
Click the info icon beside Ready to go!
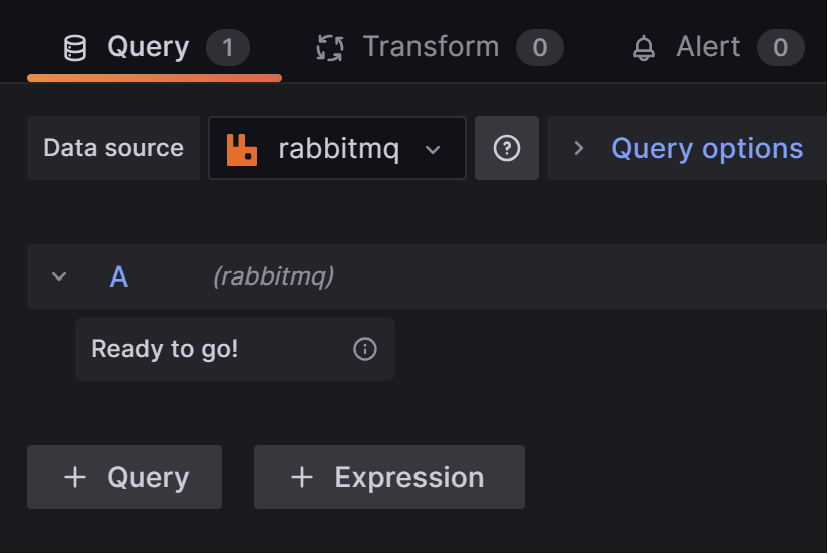[x=365, y=349]
